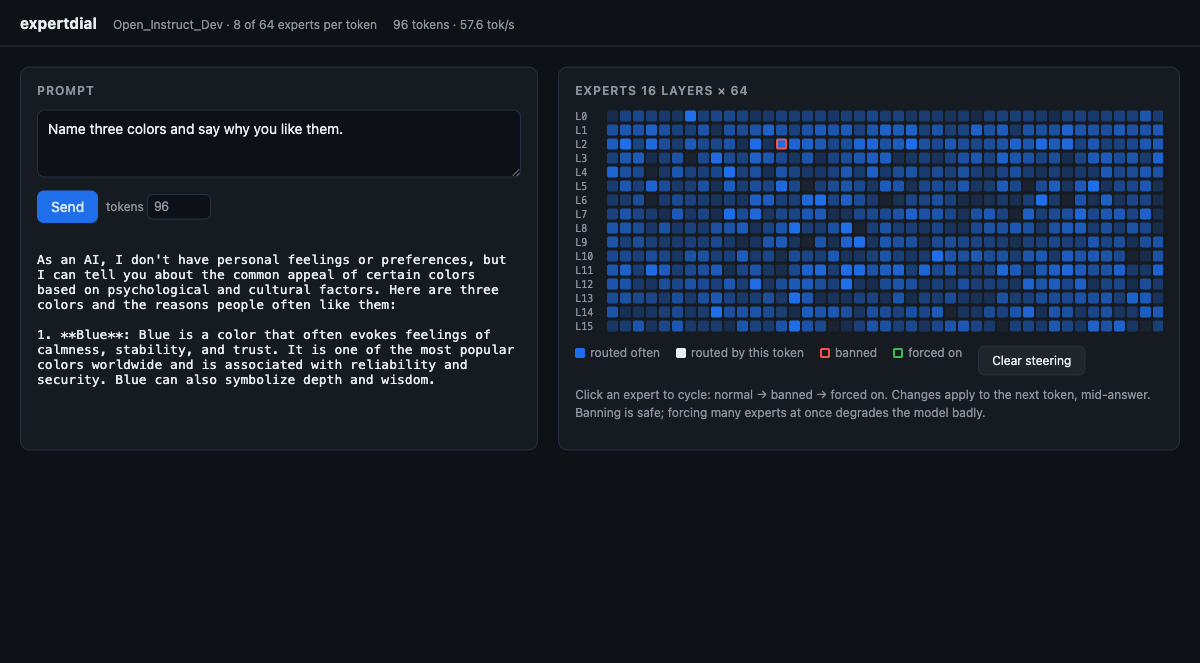Click the 'PROMPT' panel heading
The height and width of the screenshot is (663, 1200).
click(x=66, y=91)
